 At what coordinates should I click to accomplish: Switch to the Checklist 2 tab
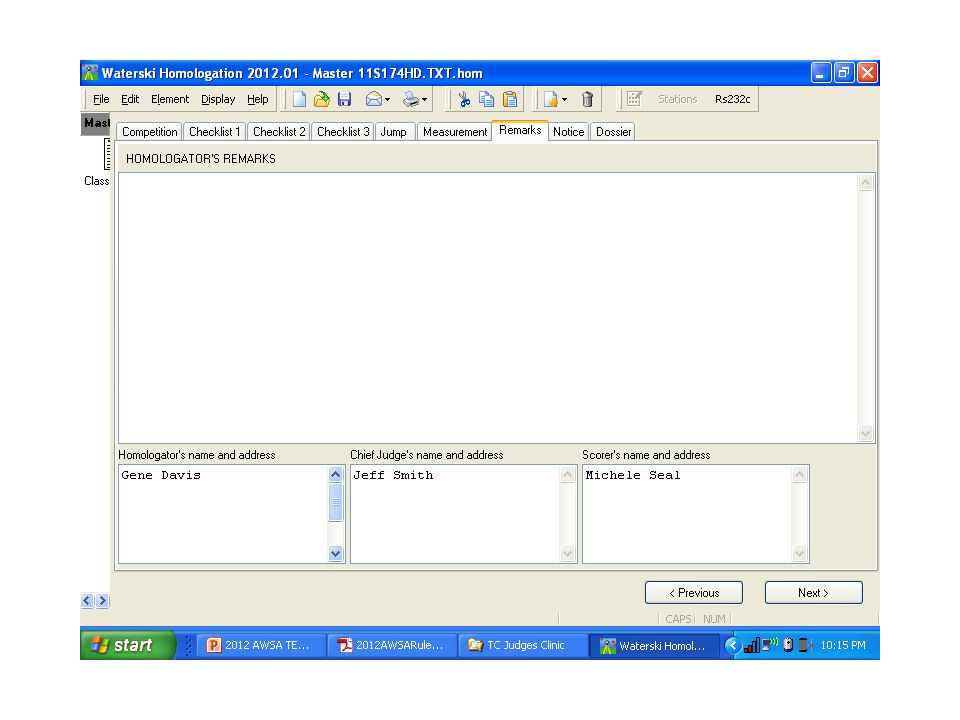279,132
